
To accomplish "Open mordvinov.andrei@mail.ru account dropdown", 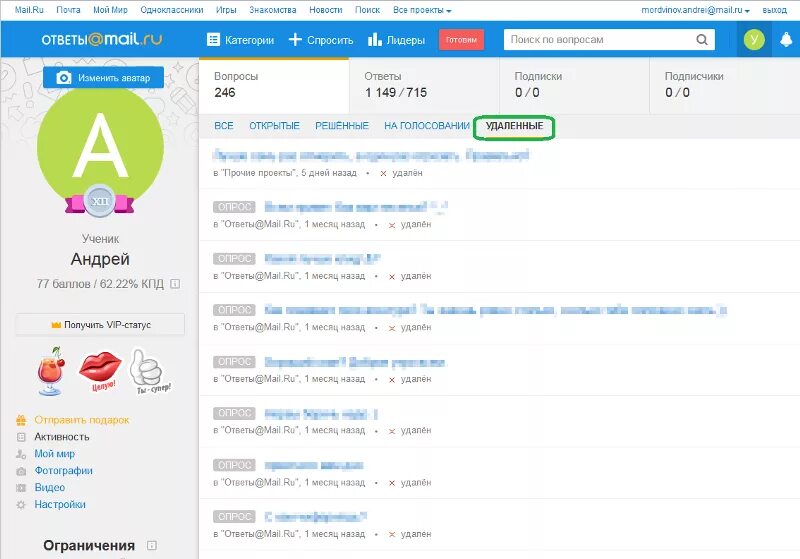I will pos(695,10).
